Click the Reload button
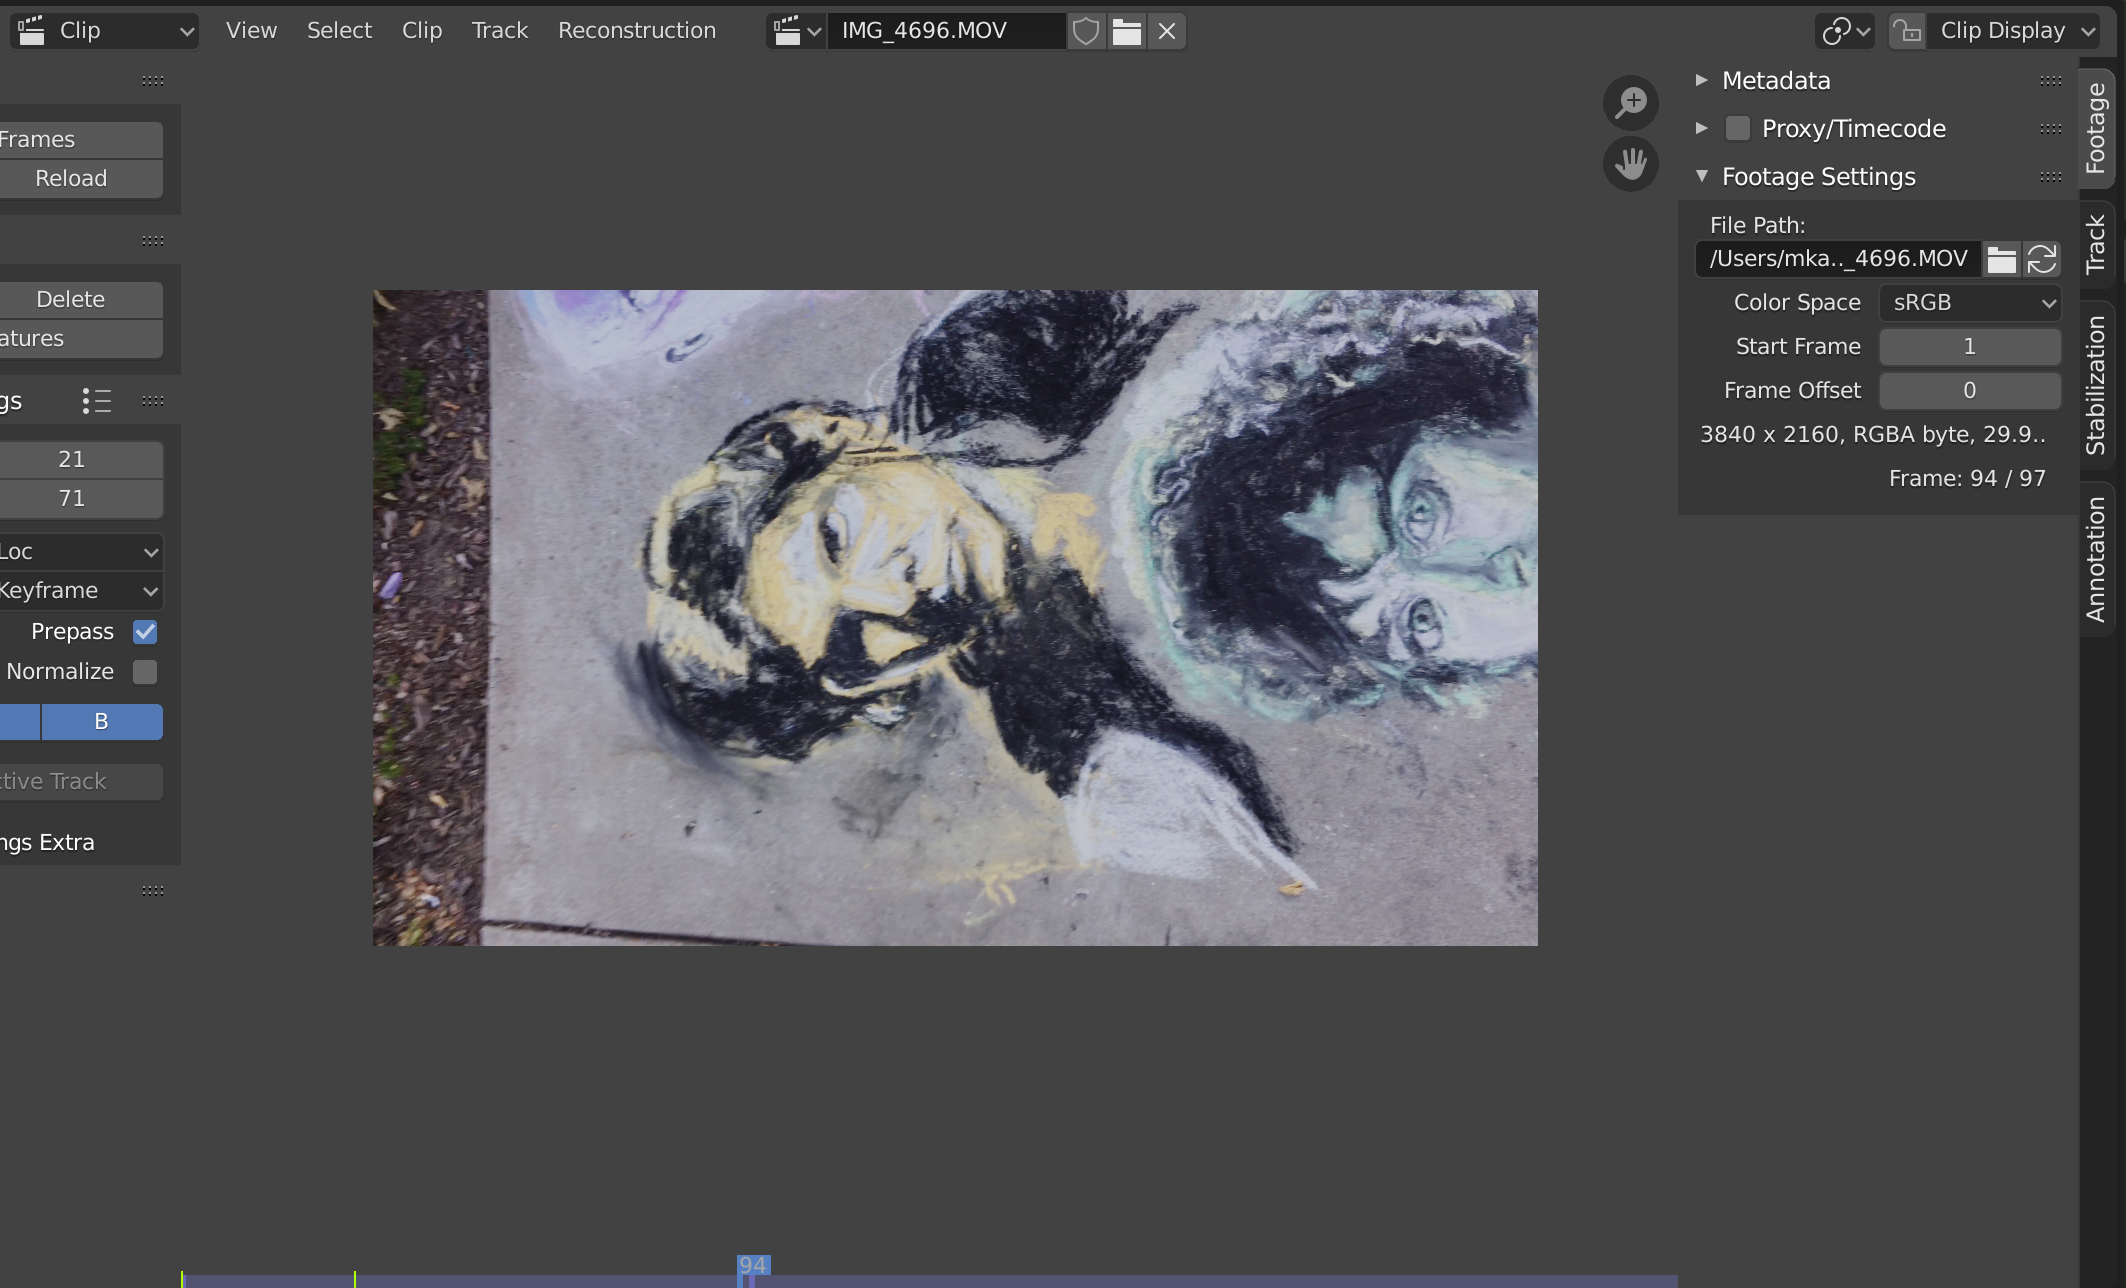 [81, 179]
